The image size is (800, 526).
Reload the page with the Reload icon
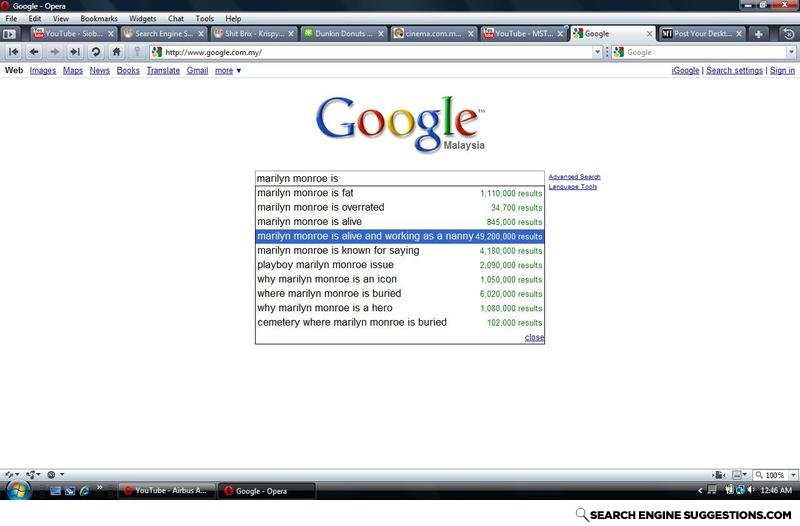point(95,52)
